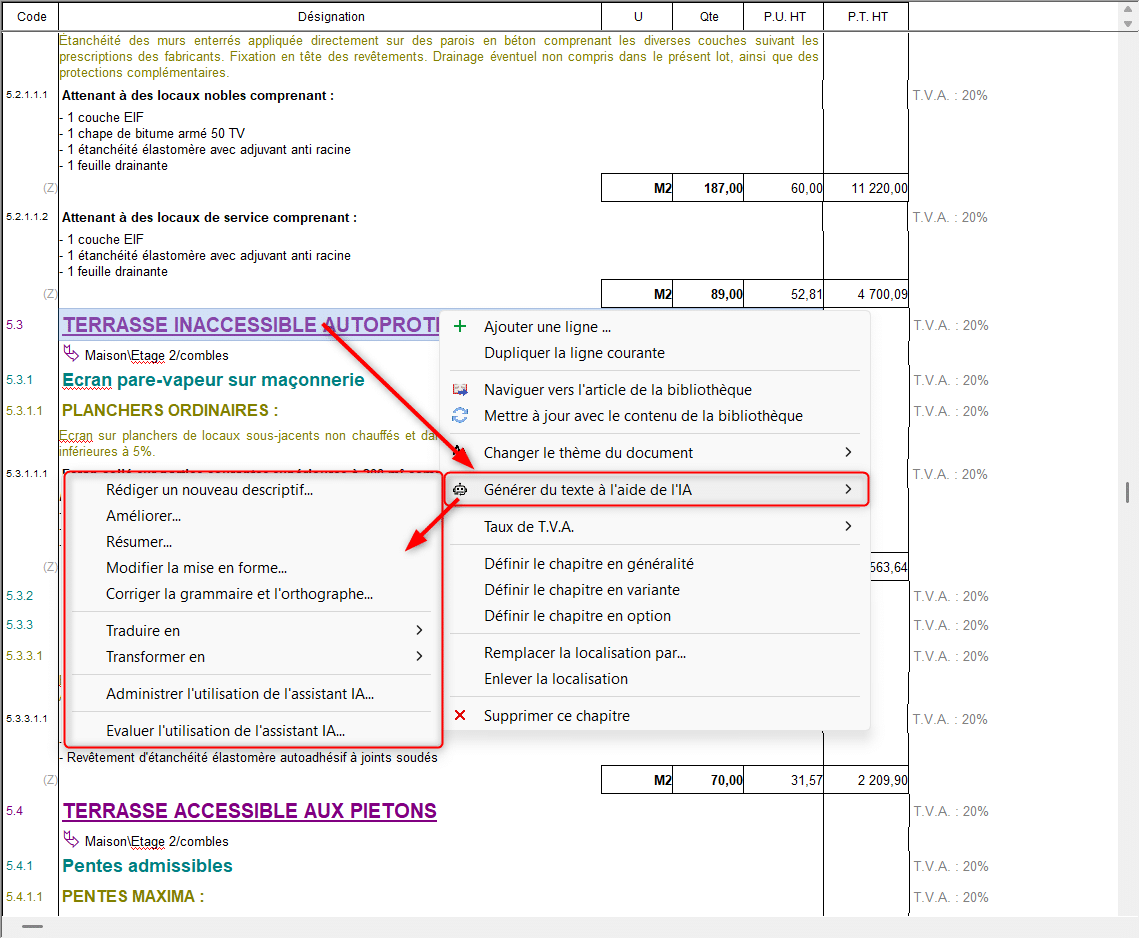Select Dupliquer la ligne courante
Image resolution: width=1140 pixels, height=939 pixels.
(574, 353)
